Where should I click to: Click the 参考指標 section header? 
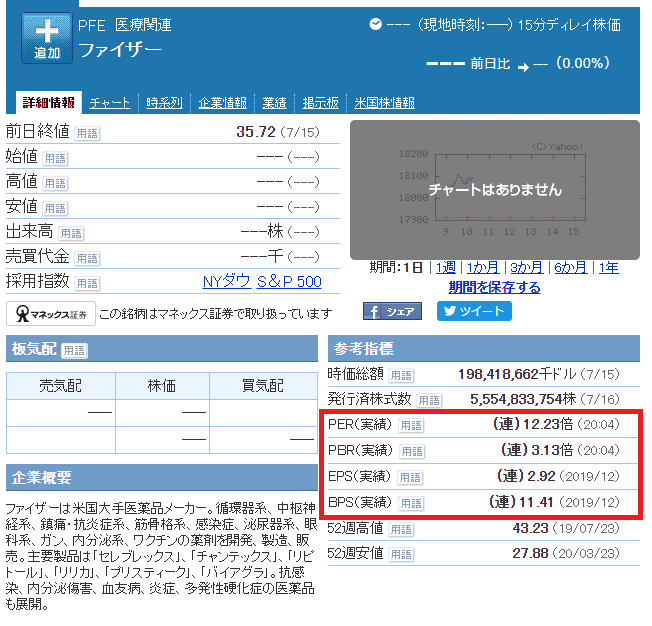(x=484, y=349)
